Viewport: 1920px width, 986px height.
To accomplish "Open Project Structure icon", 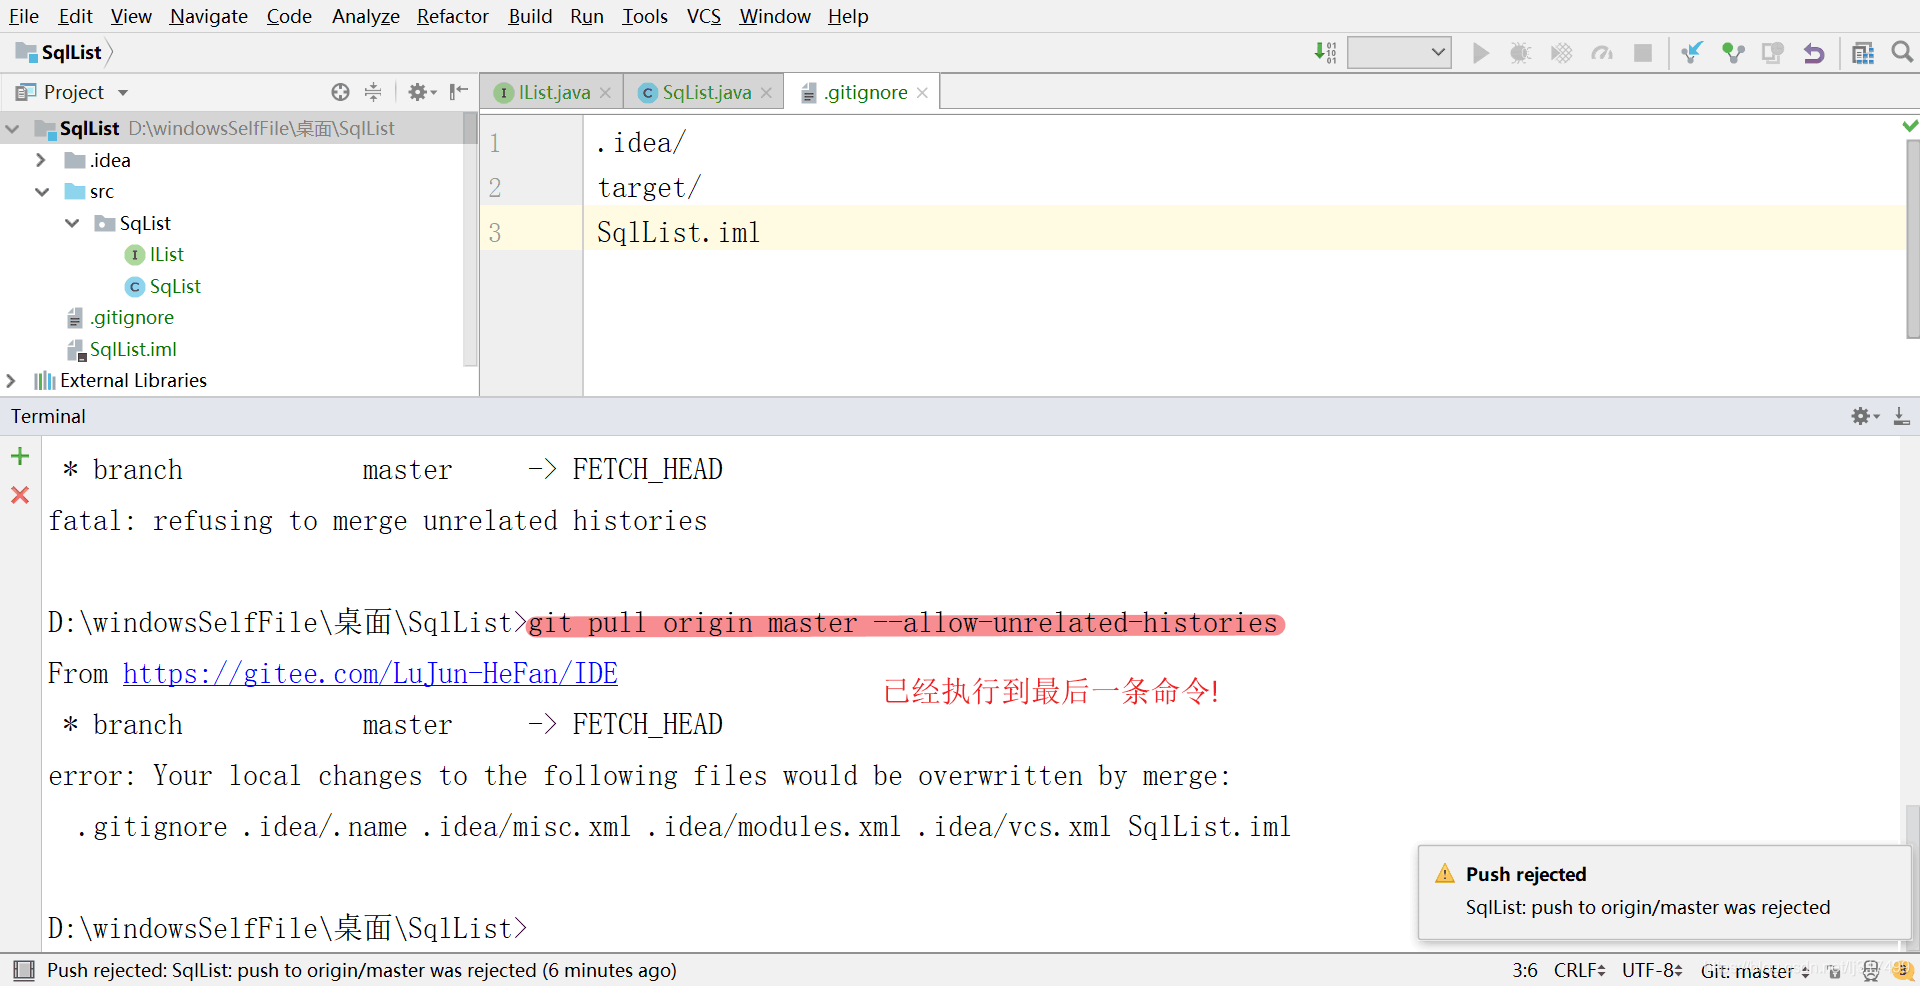I will (1862, 53).
